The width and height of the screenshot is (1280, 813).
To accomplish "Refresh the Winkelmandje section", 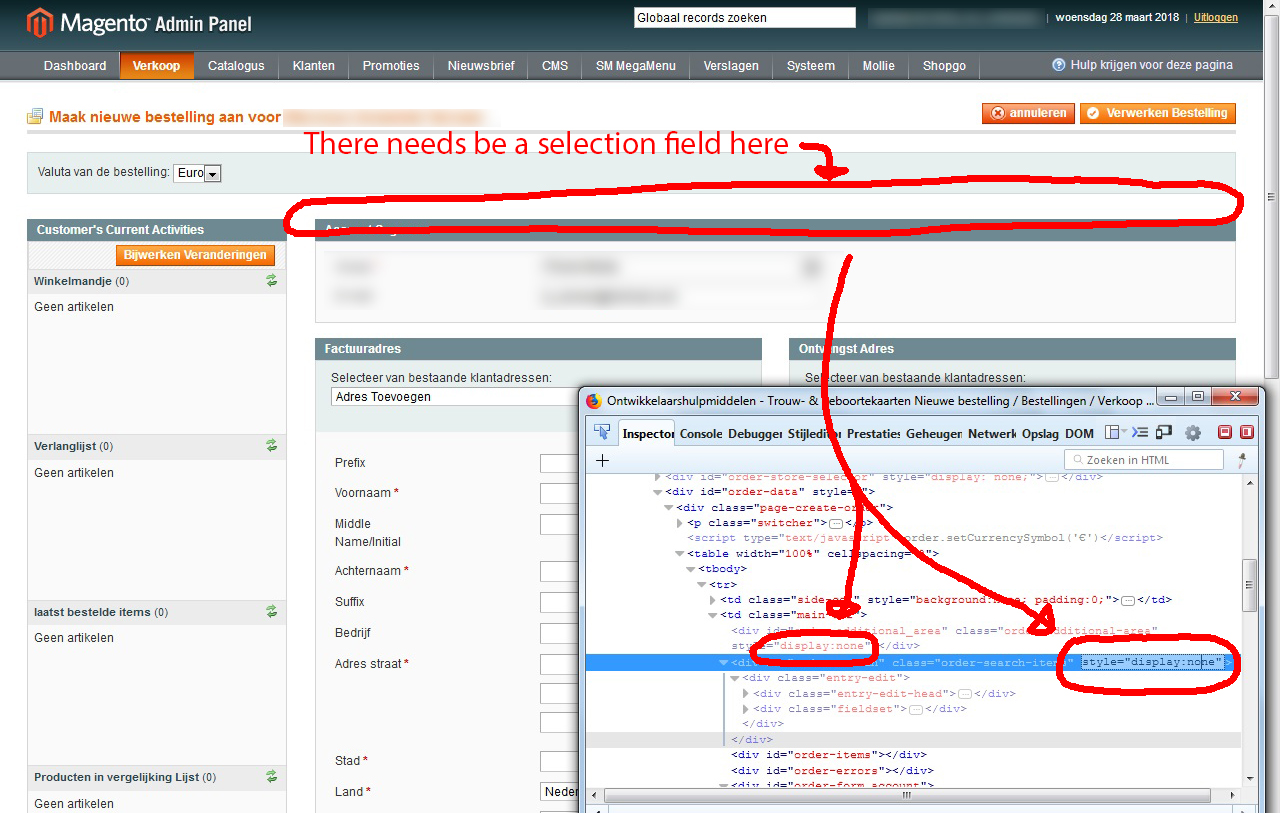I will (x=271, y=281).
